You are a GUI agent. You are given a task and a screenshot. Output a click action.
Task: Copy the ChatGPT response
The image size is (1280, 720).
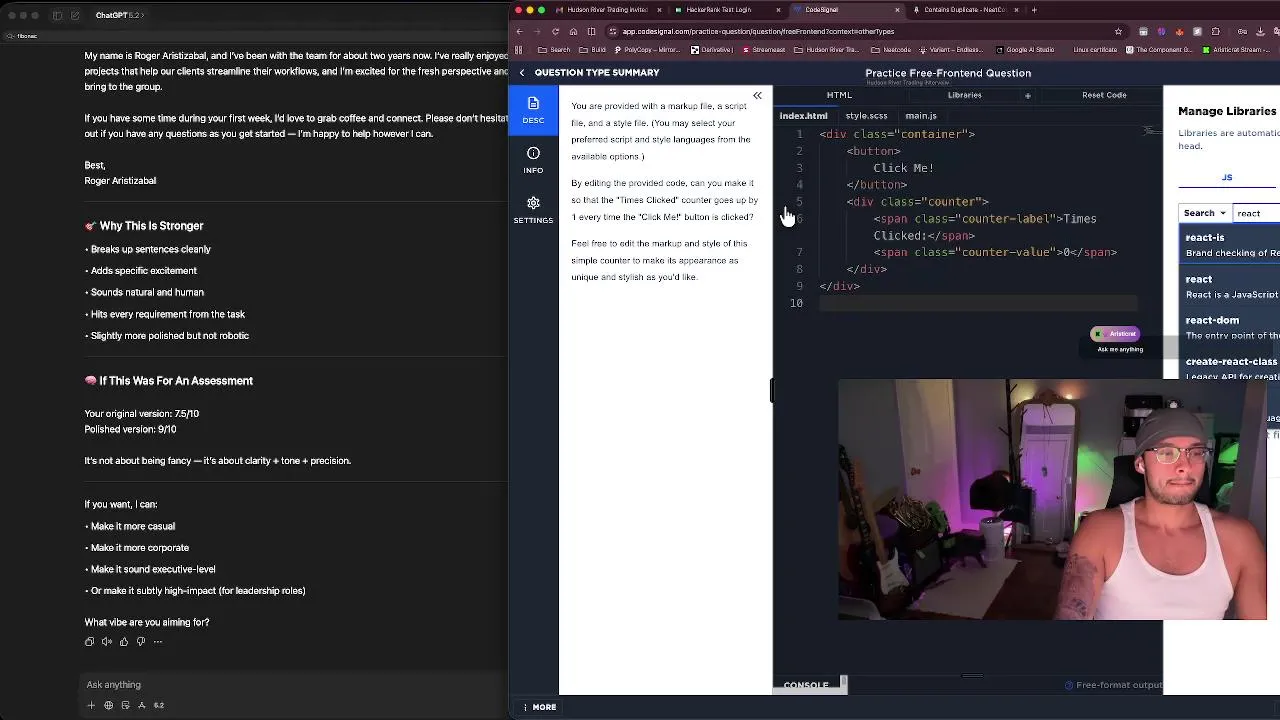[90, 642]
